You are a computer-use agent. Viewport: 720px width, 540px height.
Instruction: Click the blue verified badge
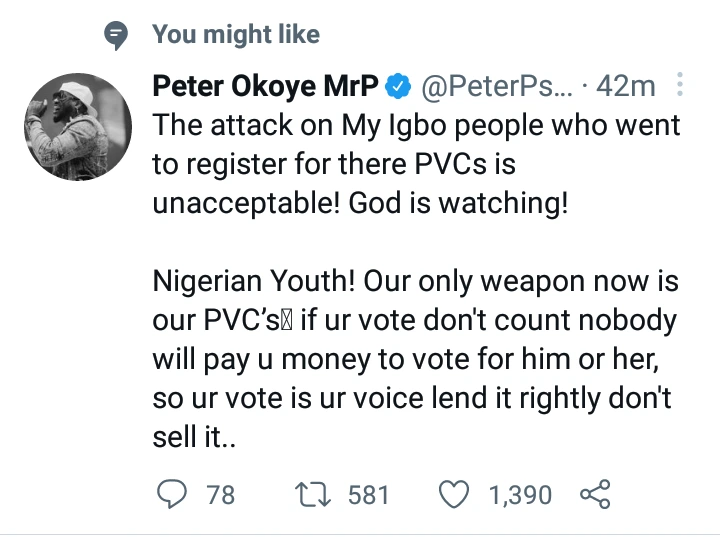pyautogui.click(x=397, y=87)
